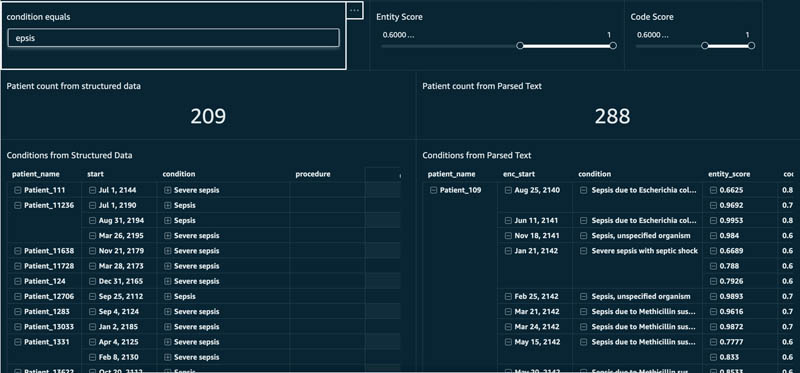Click the Code Score slider's left handle

pos(705,45)
